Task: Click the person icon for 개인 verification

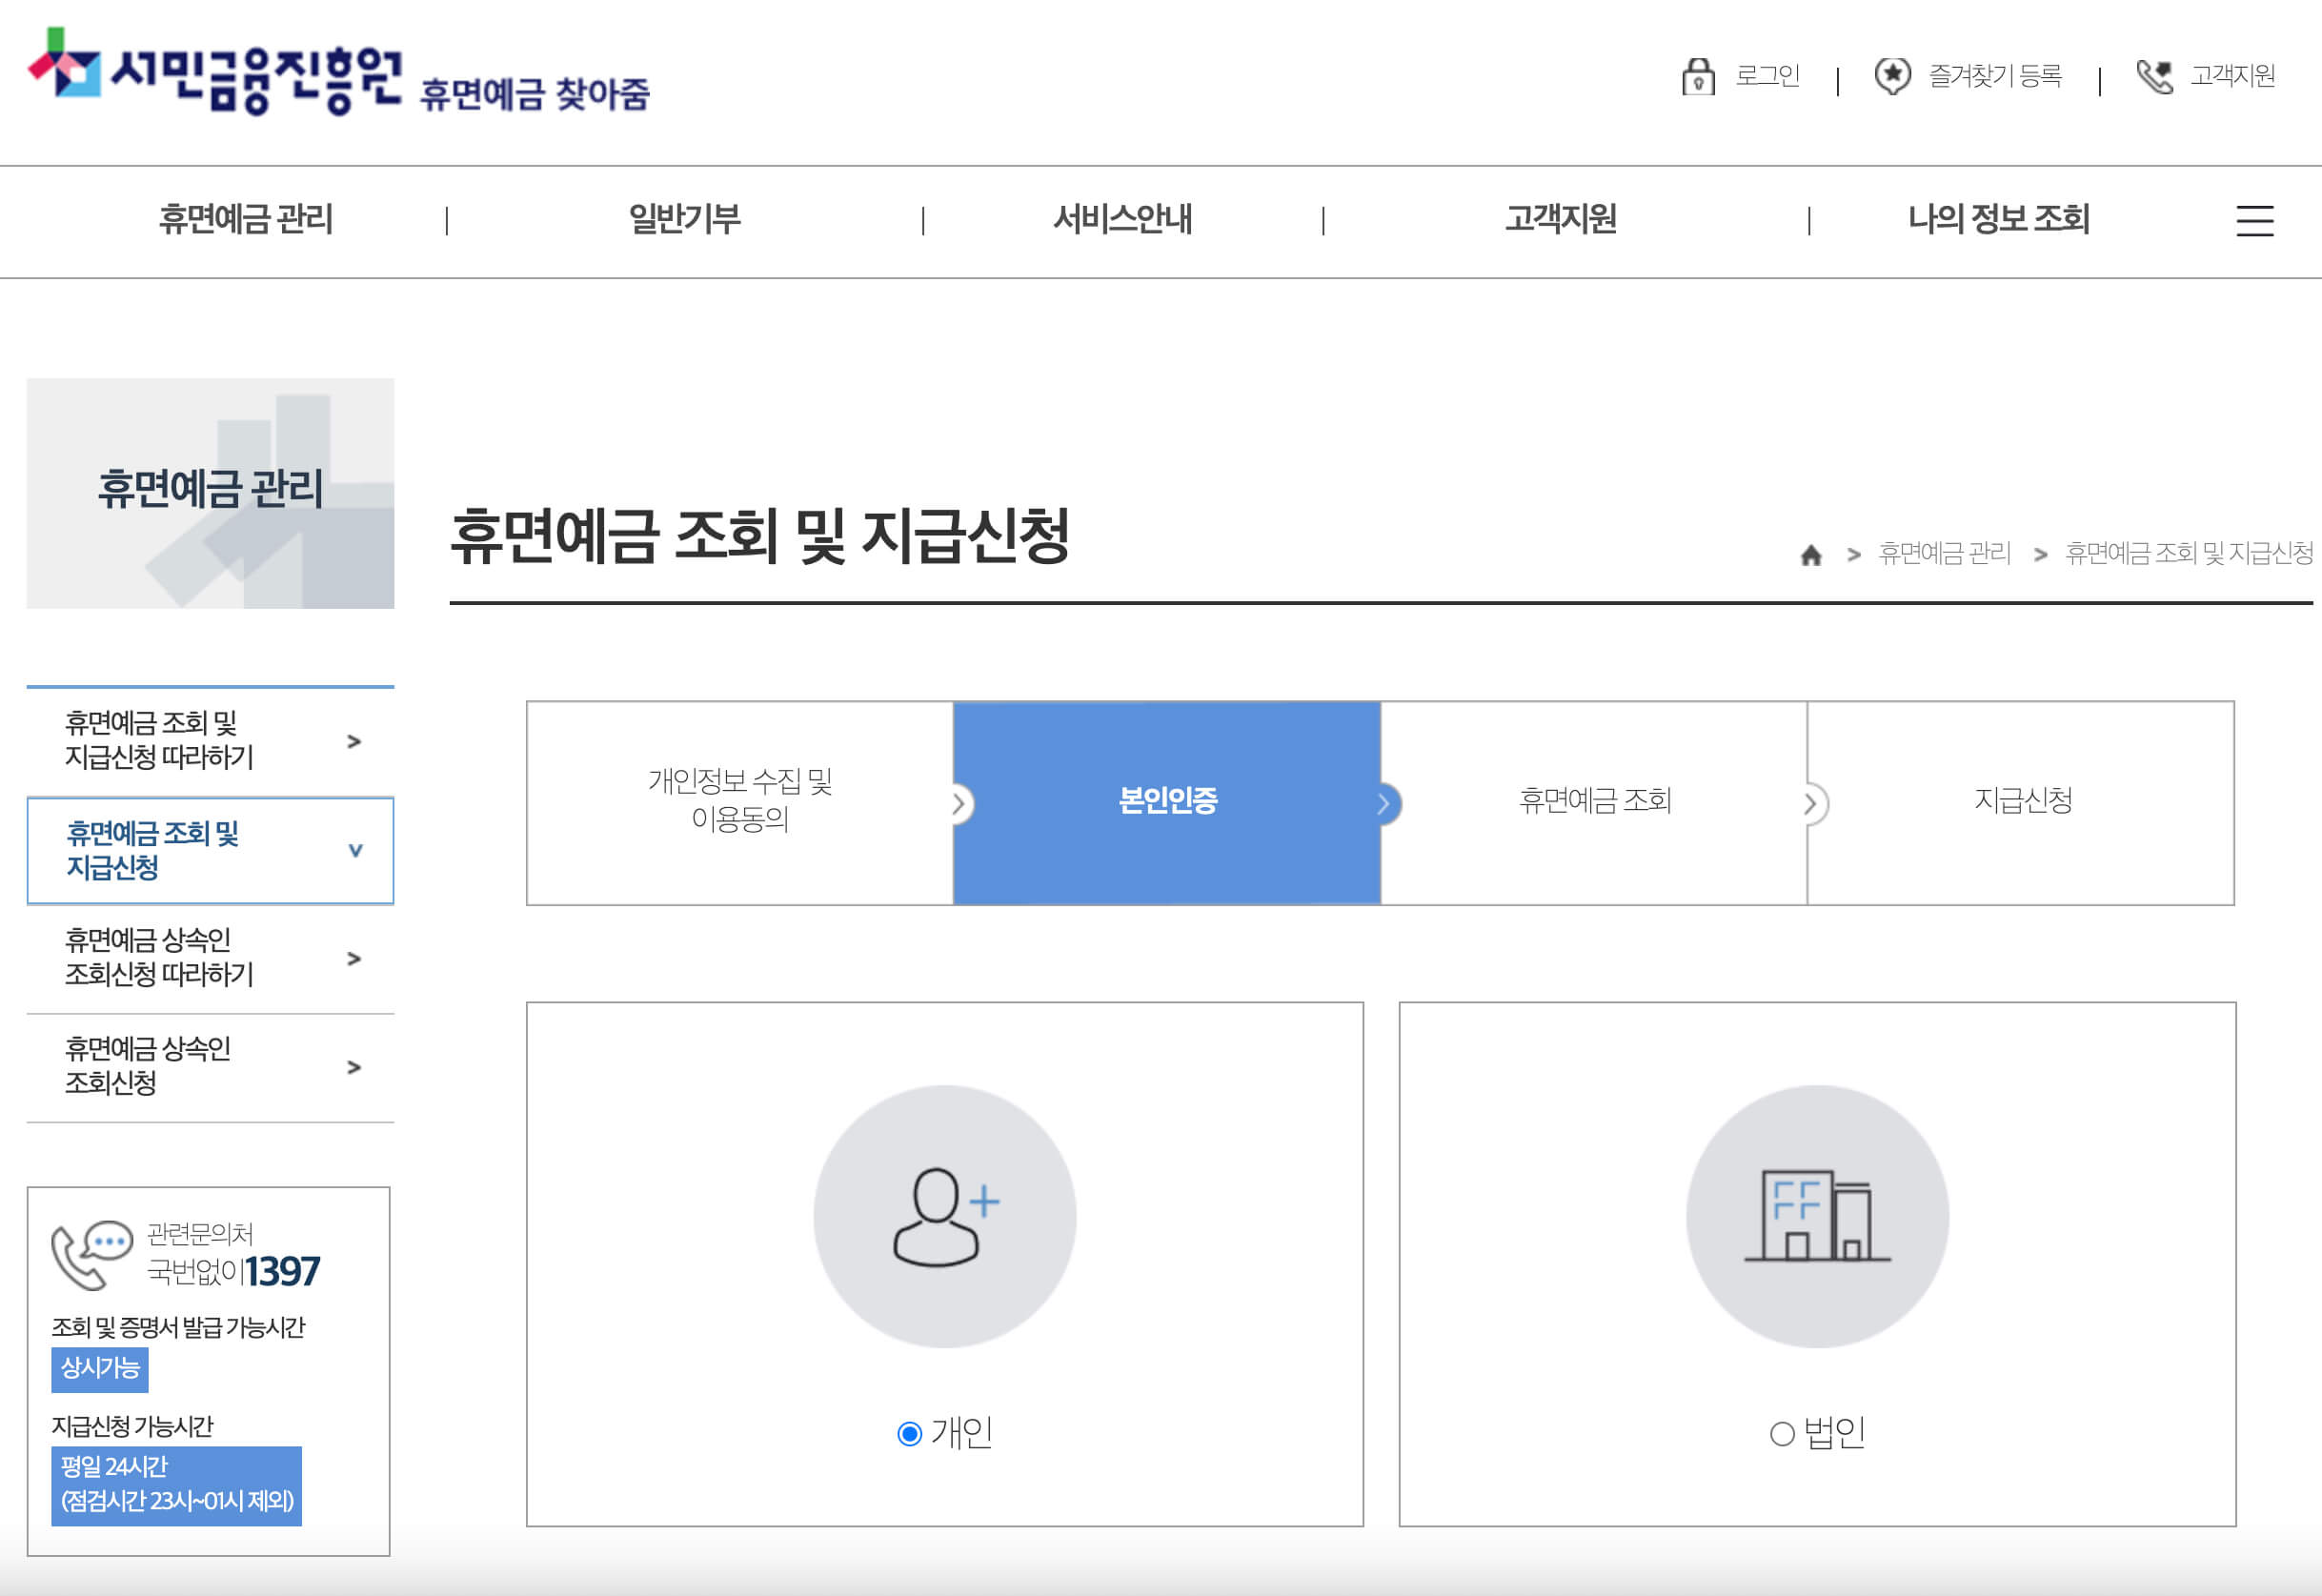Action: (944, 1212)
